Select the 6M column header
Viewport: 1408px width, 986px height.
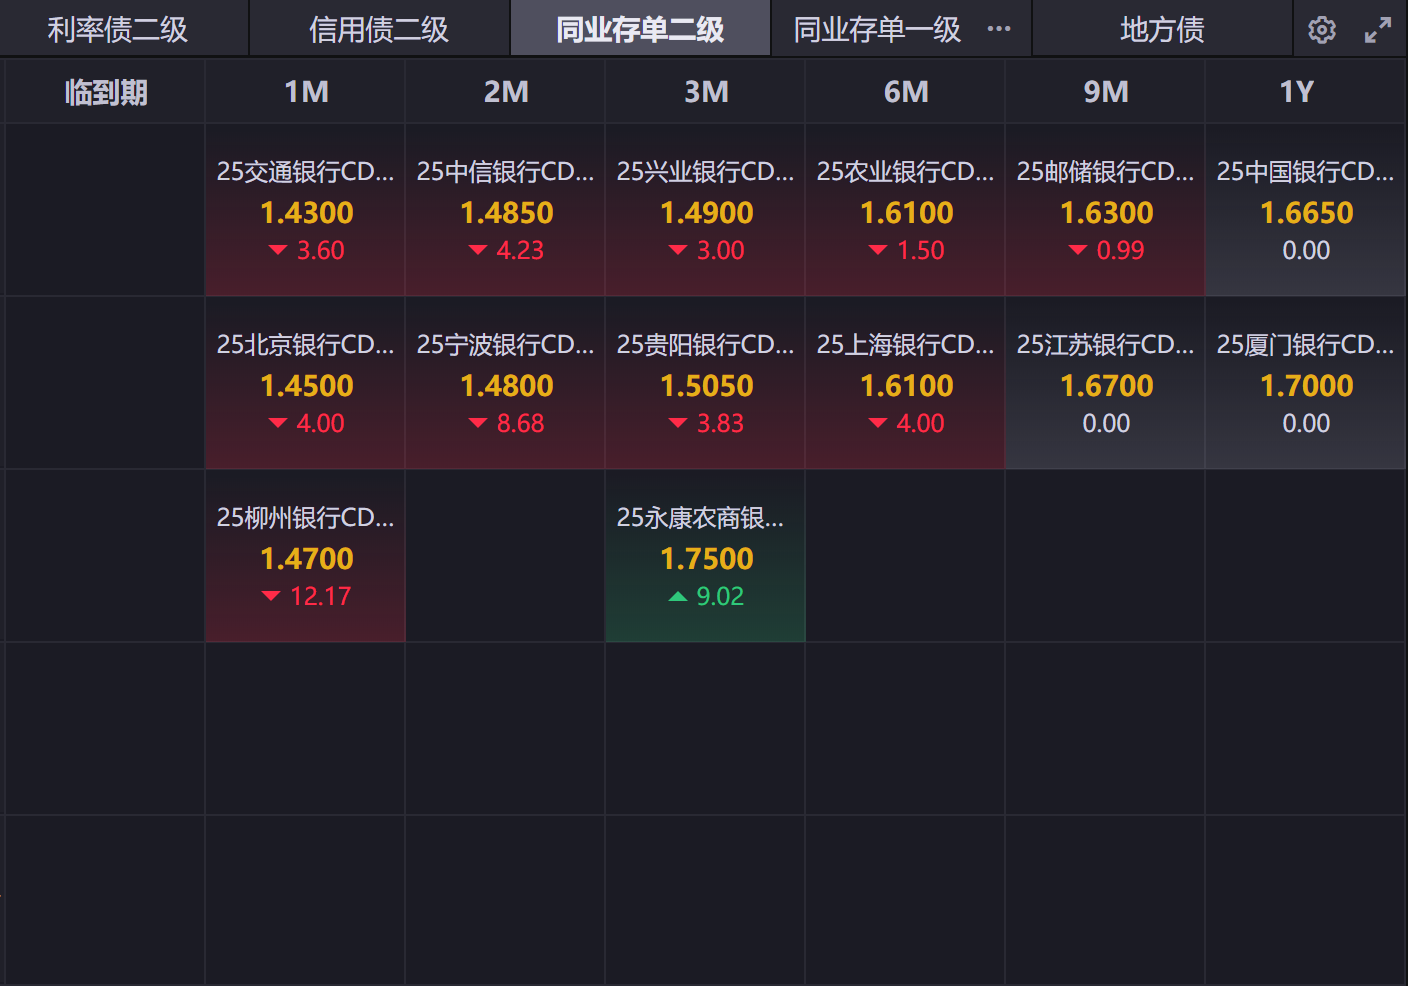pos(905,92)
